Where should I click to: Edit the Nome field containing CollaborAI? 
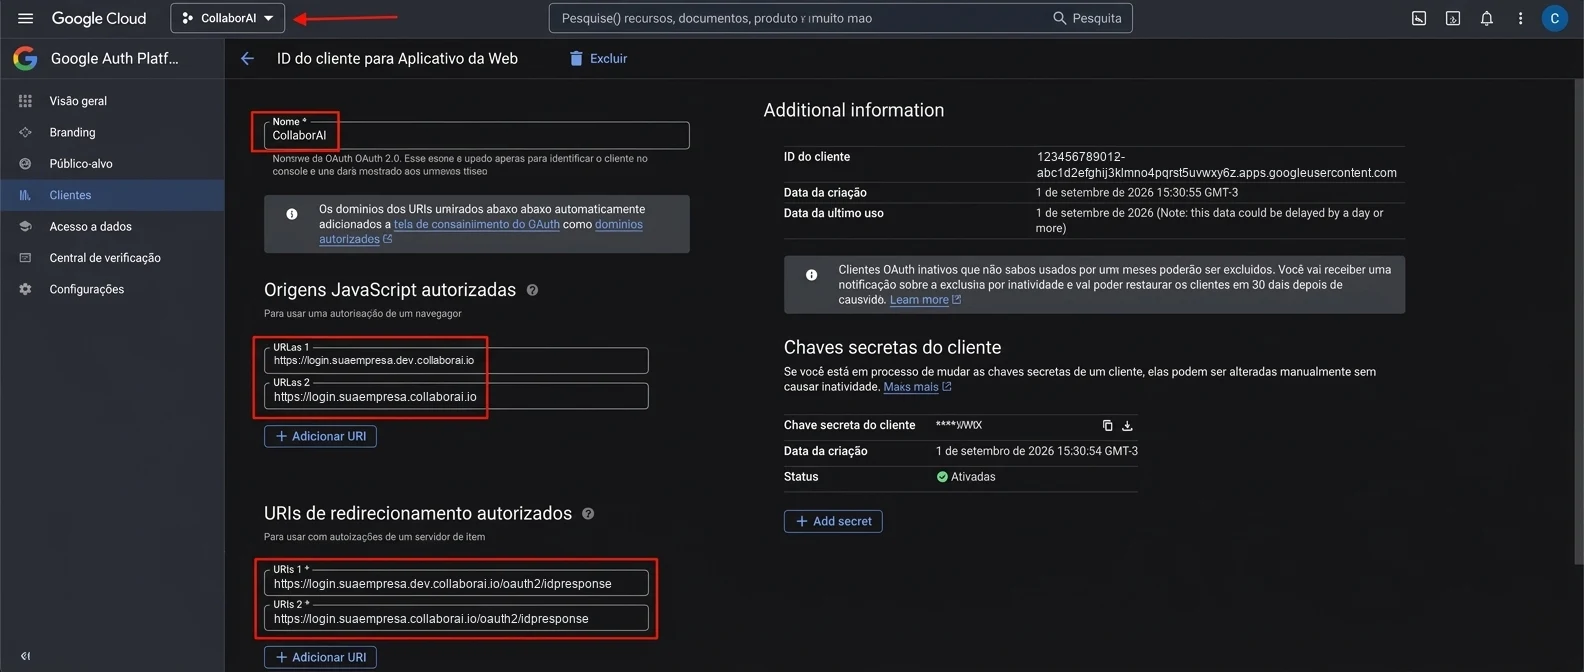click(476, 135)
